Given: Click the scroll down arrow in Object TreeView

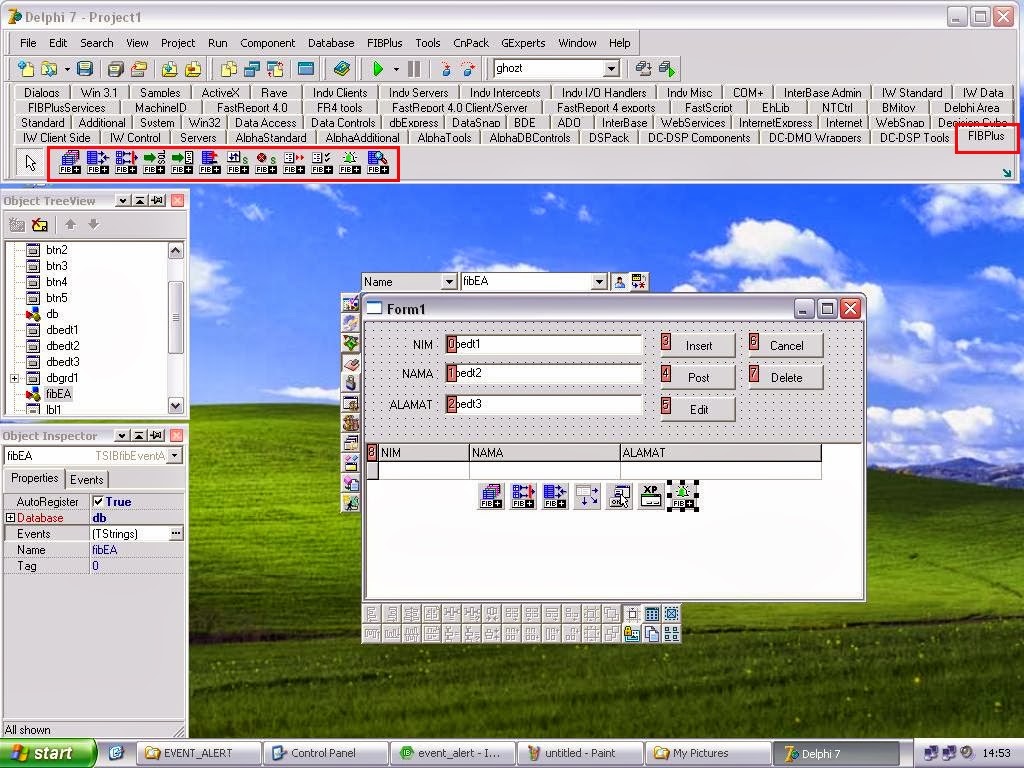Looking at the screenshot, I should 175,406.
